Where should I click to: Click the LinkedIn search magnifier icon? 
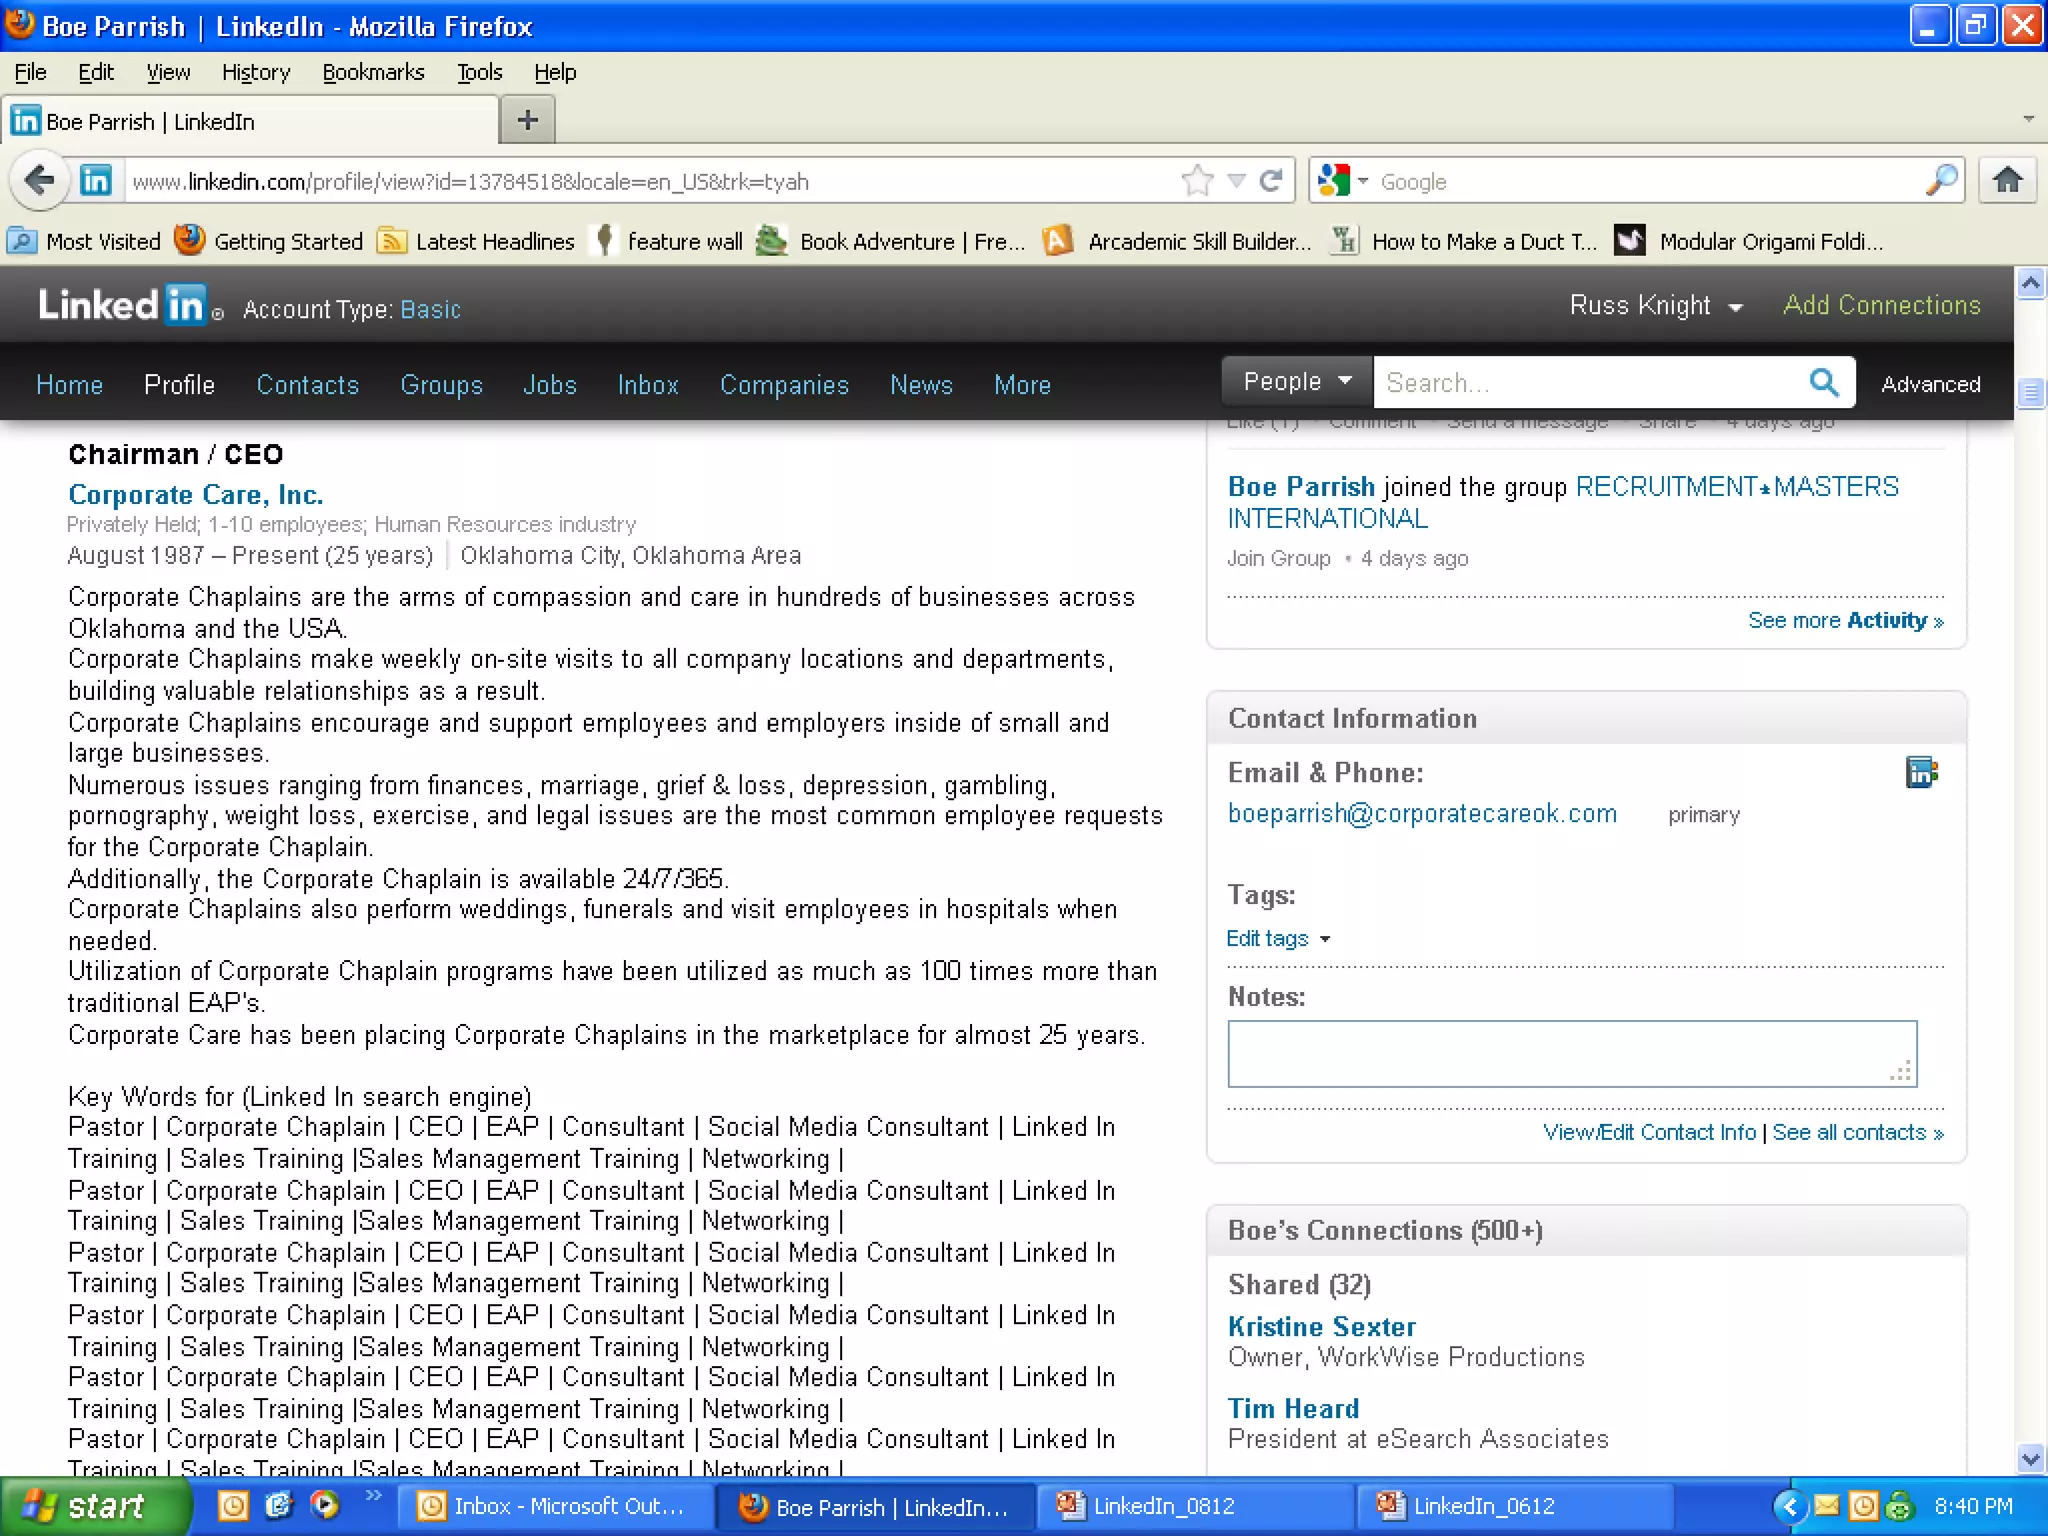point(1823,382)
